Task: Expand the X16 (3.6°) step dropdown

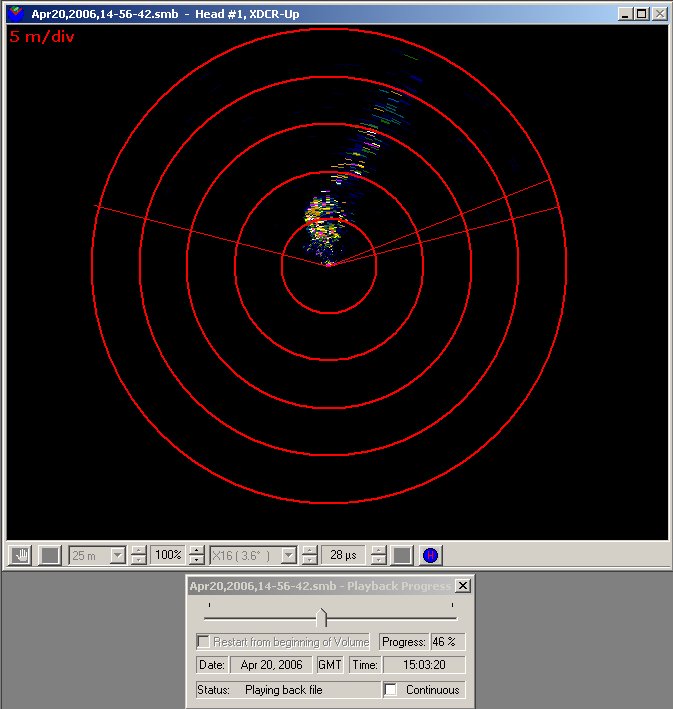Action: (289, 555)
